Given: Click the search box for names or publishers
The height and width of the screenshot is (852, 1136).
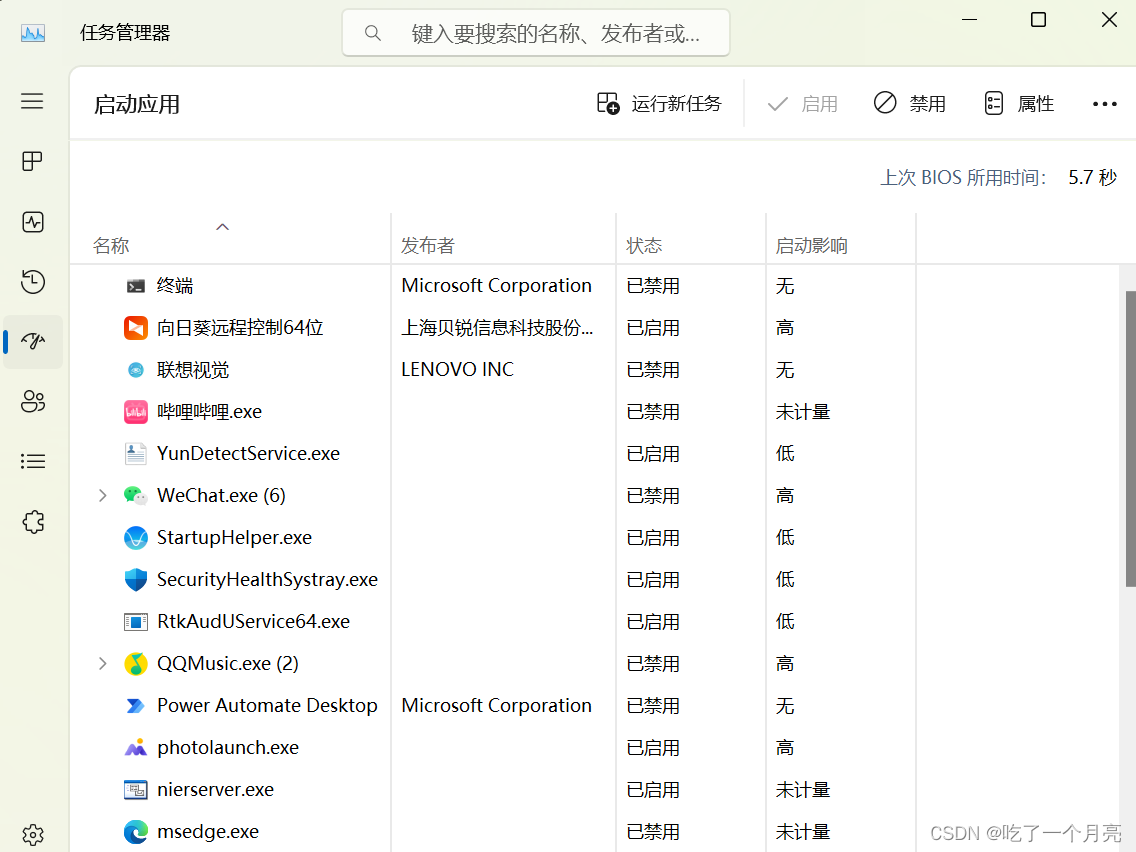Looking at the screenshot, I should point(536,33).
